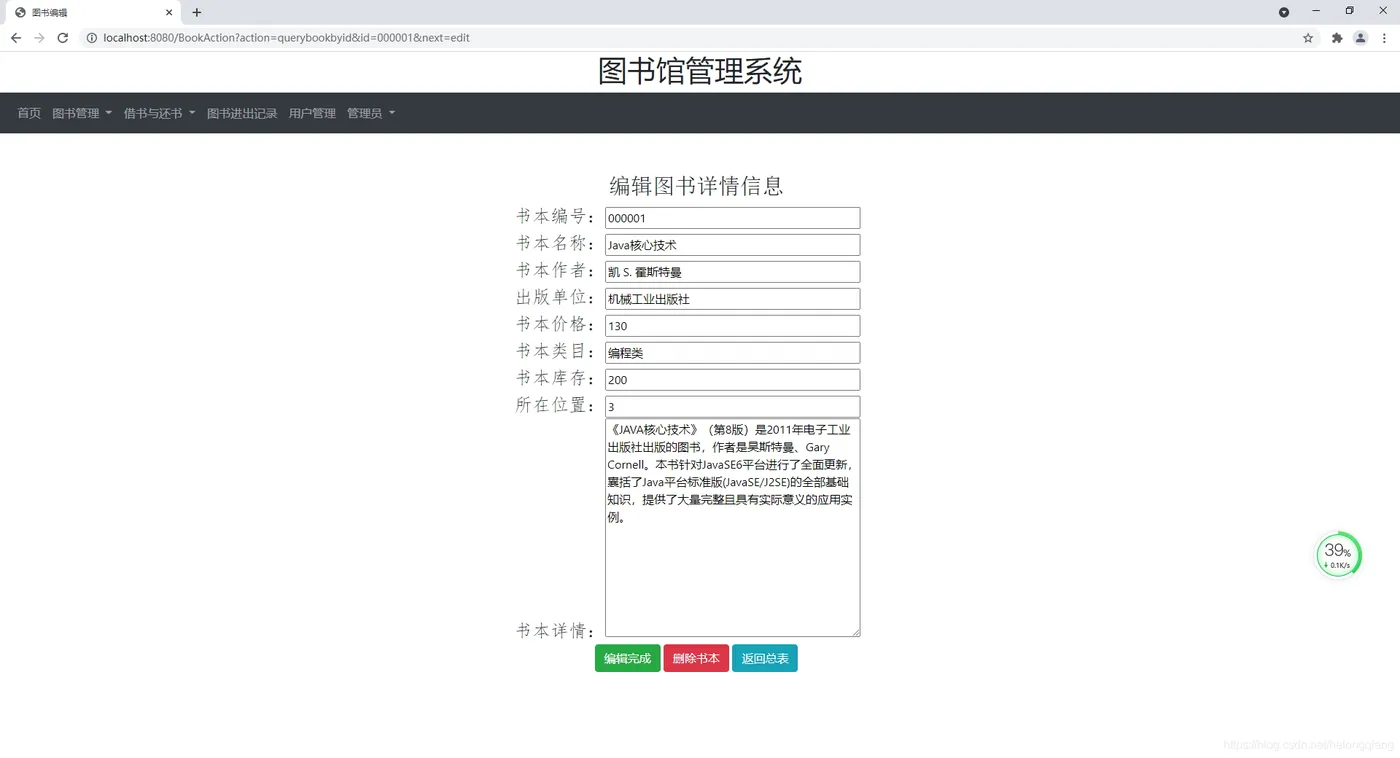
Task: Click the circular dropdown icon beside minimize button
Action: coord(1284,12)
